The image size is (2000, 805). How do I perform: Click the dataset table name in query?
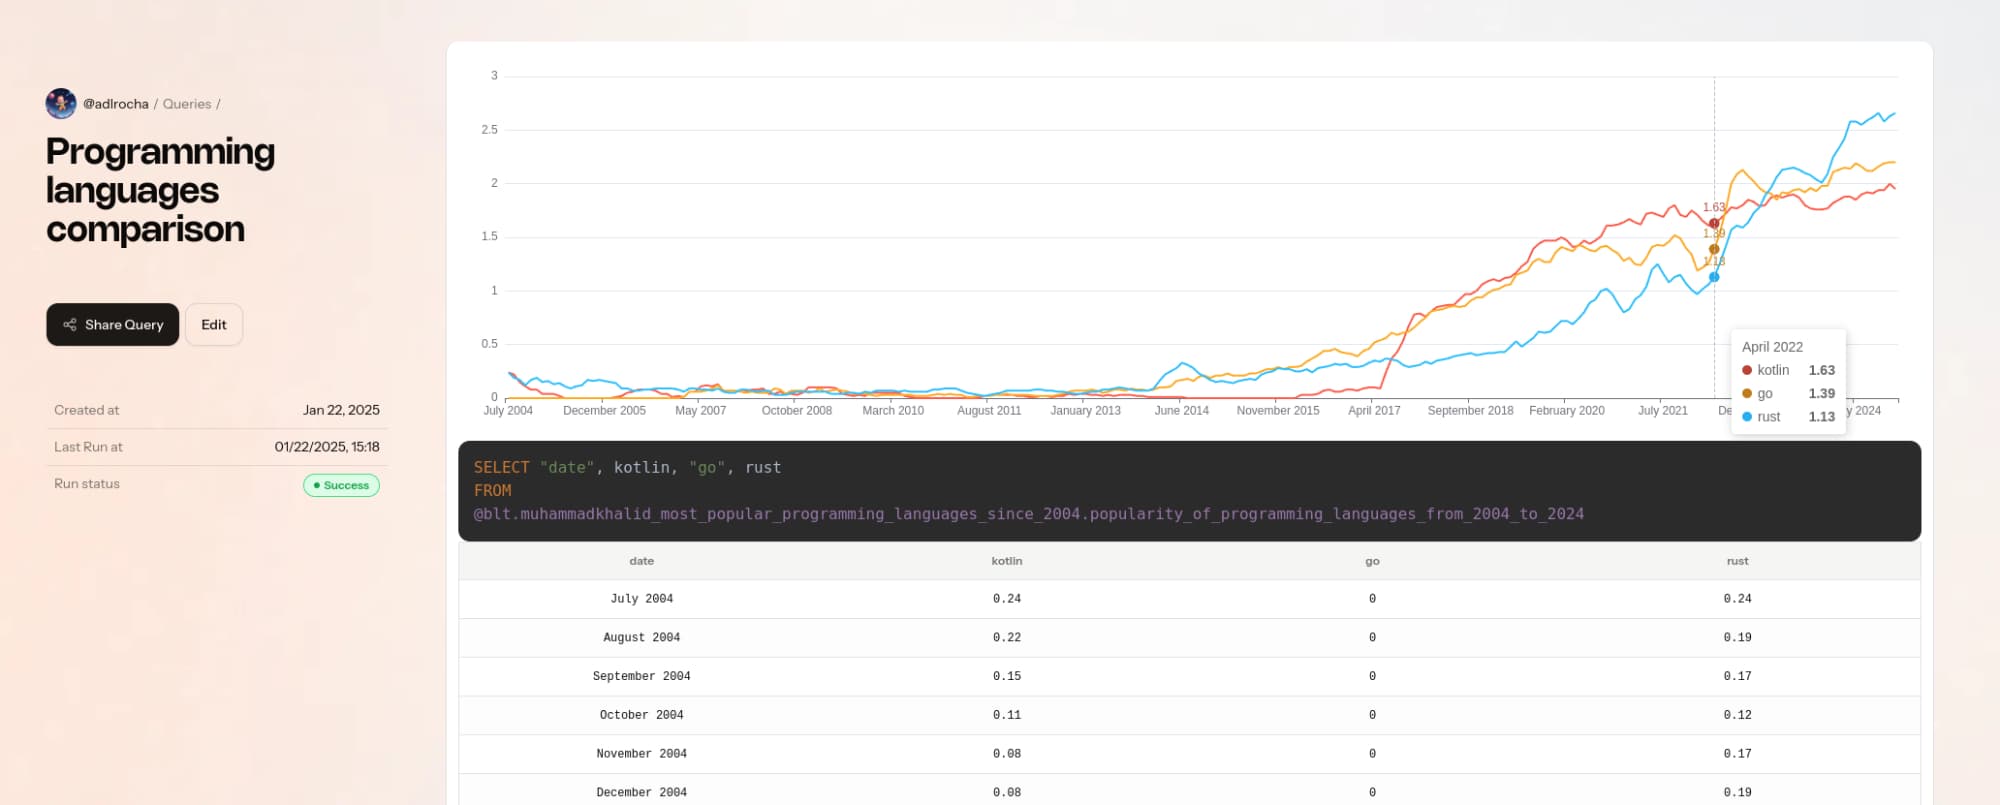point(1028,514)
